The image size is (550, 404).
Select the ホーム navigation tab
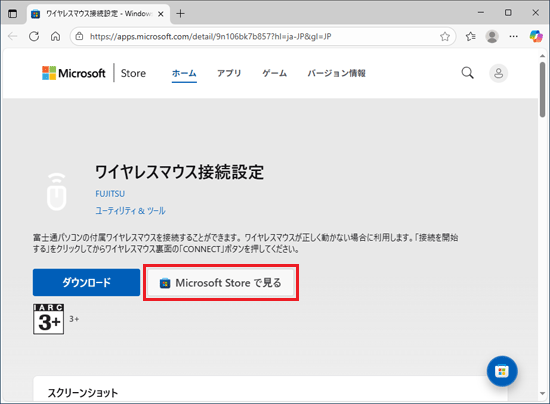pyautogui.click(x=184, y=73)
